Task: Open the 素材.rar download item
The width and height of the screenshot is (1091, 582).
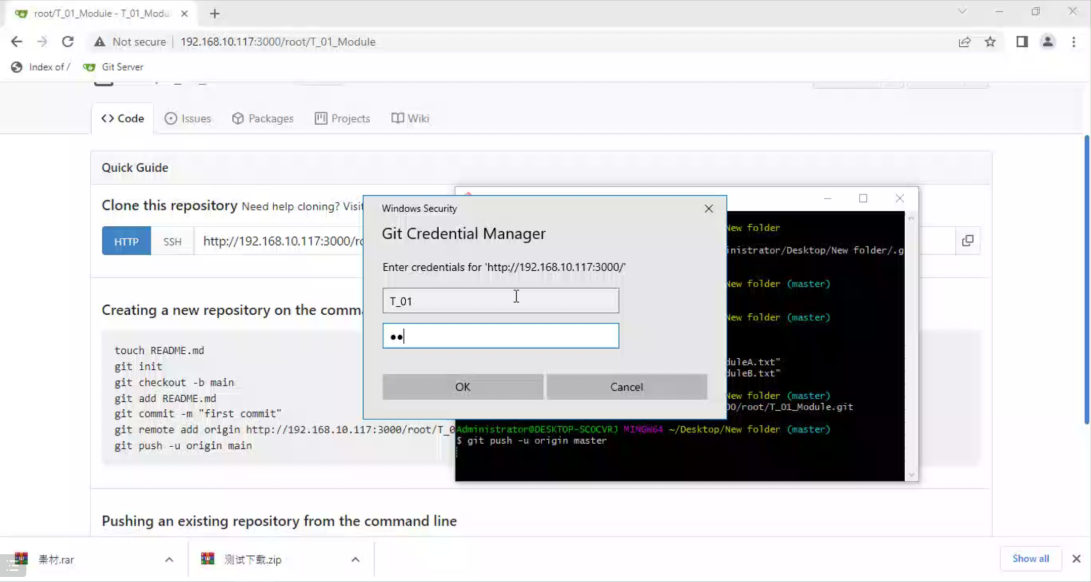Action: point(56,560)
